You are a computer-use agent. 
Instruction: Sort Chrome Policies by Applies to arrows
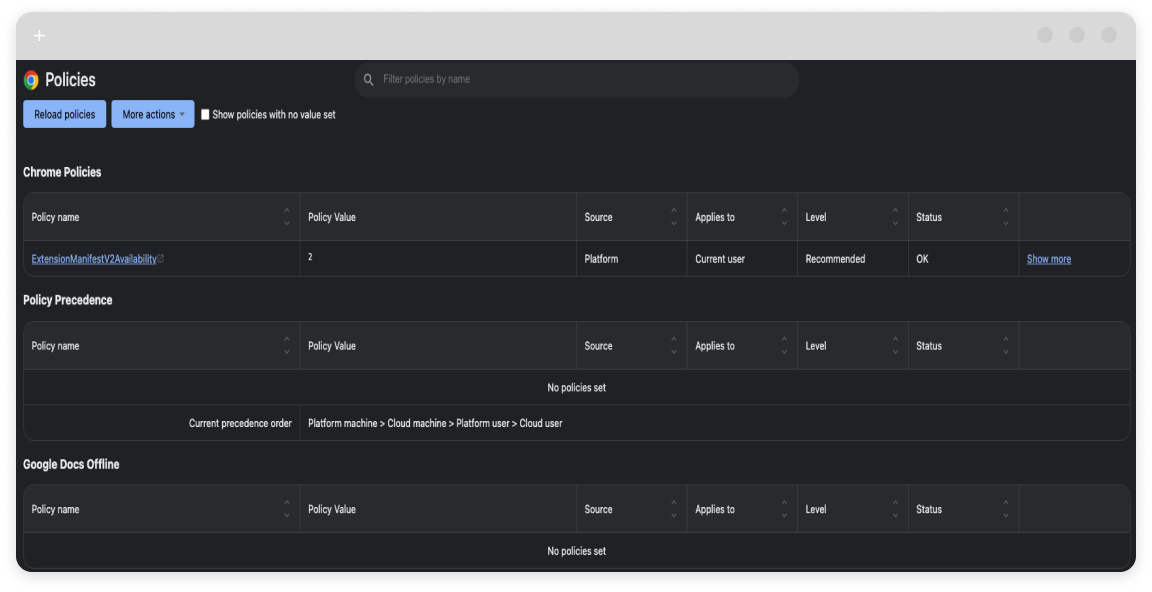pos(784,217)
